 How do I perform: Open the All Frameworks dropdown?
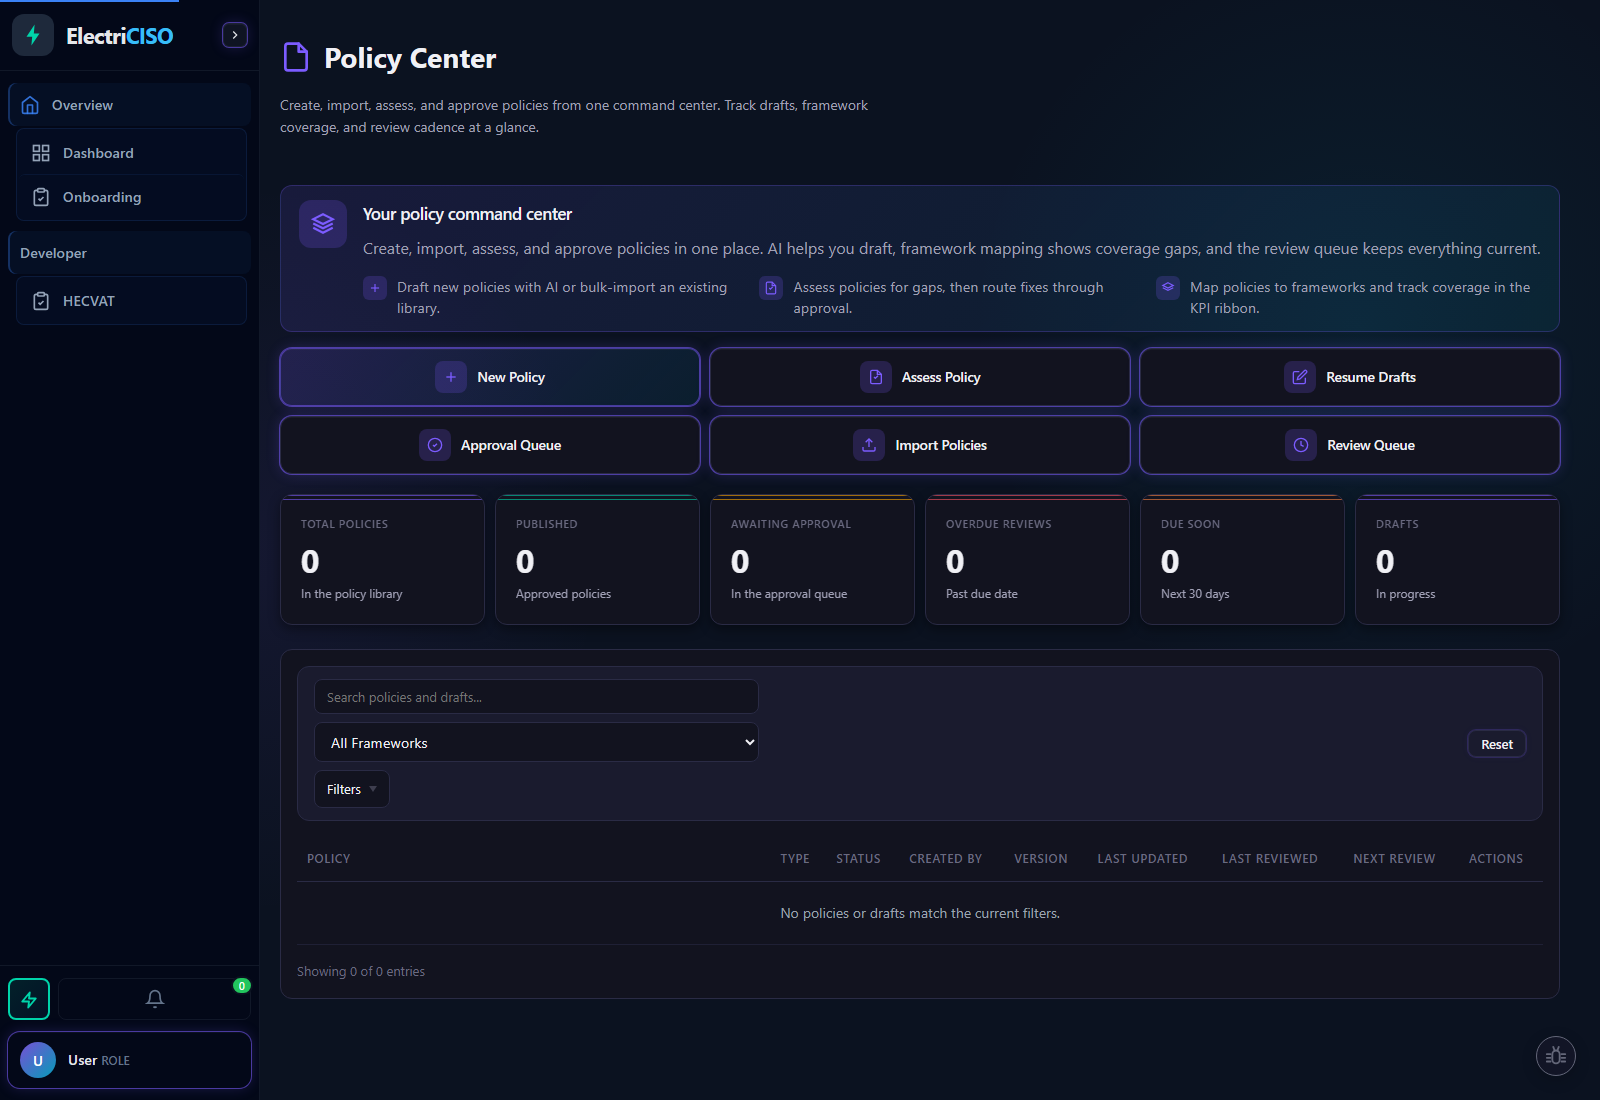[536, 742]
